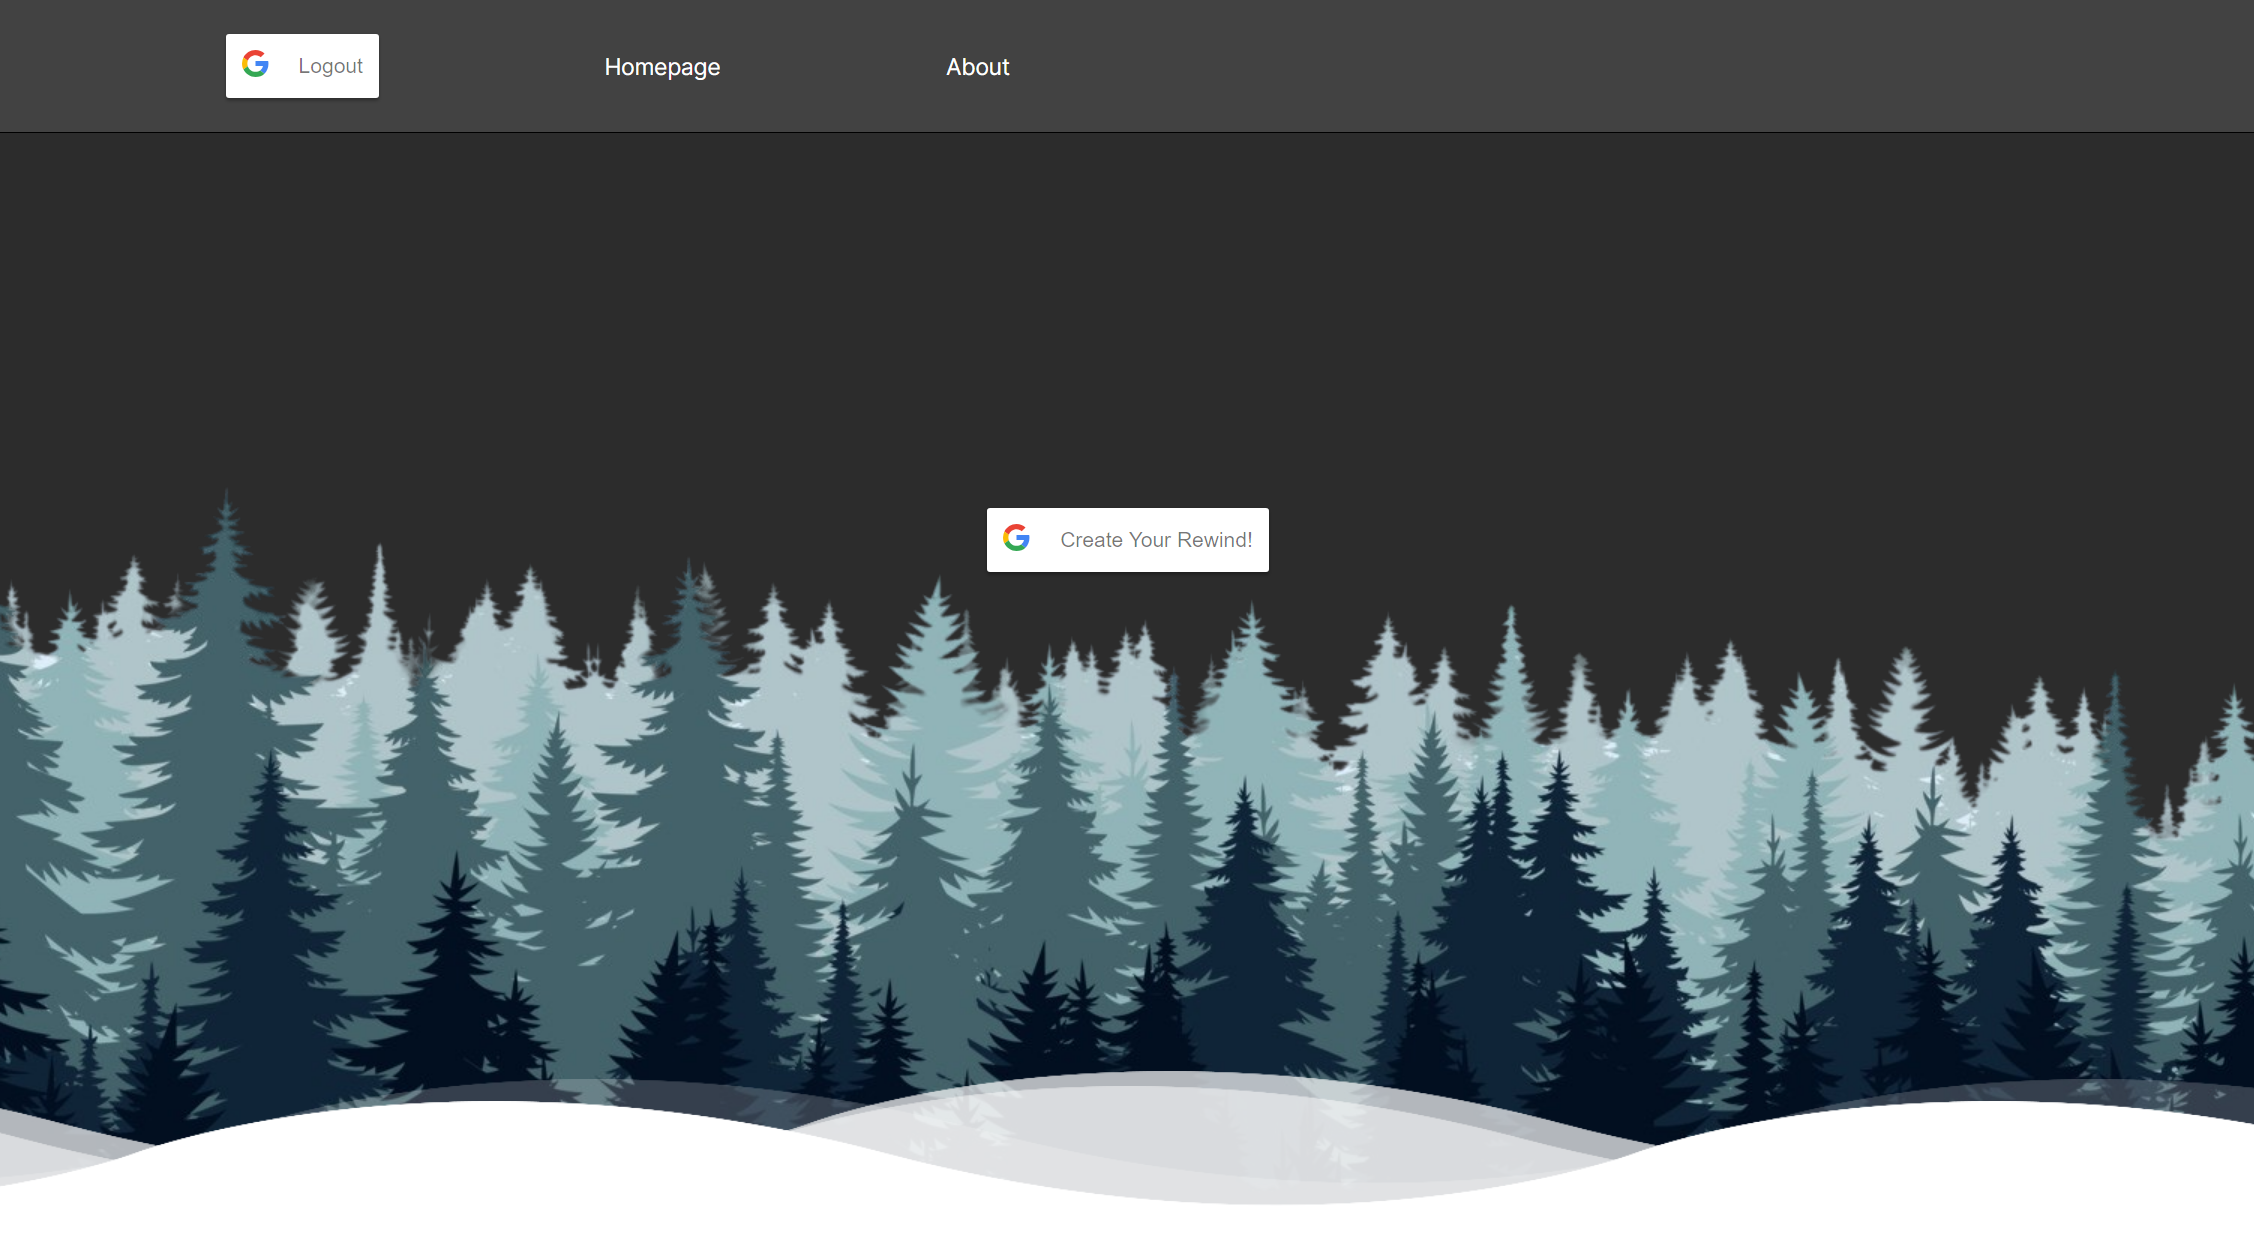Sign out using the Logout text
2254x1244 pixels.
click(x=330, y=66)
